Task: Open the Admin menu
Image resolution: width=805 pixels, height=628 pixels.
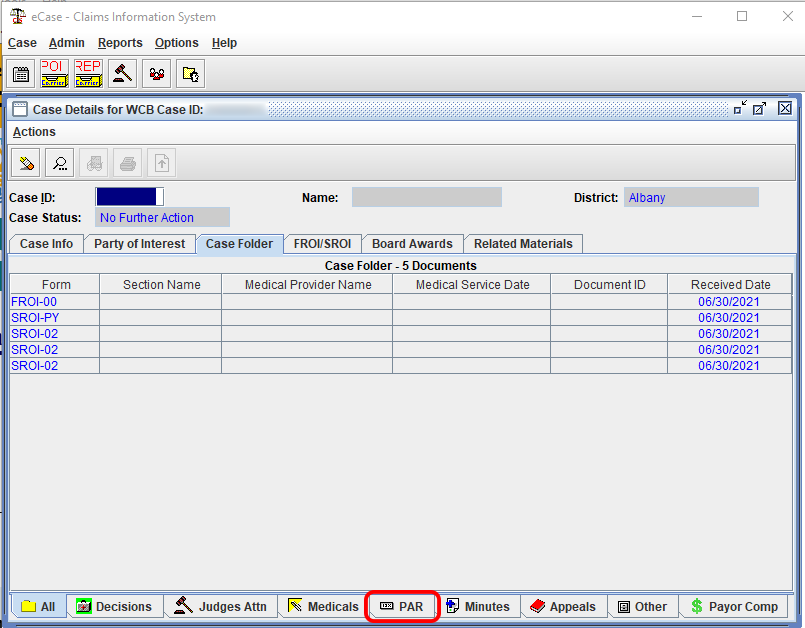Action: tap(67, 43)
